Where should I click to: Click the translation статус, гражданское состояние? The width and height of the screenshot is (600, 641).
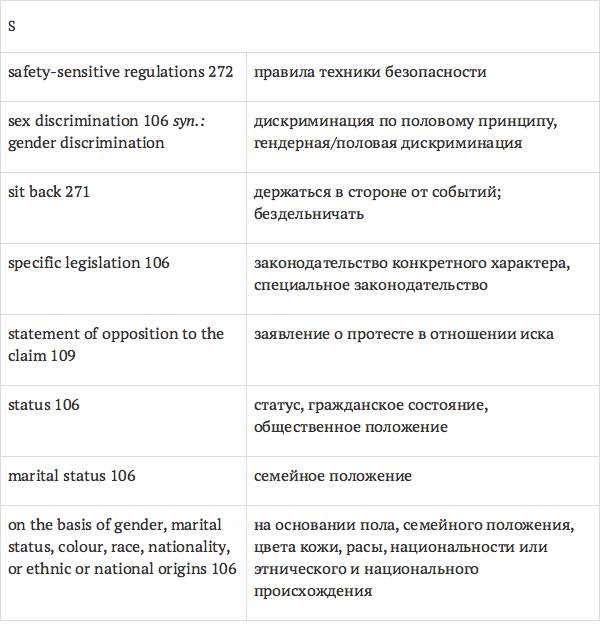point(370,405)
